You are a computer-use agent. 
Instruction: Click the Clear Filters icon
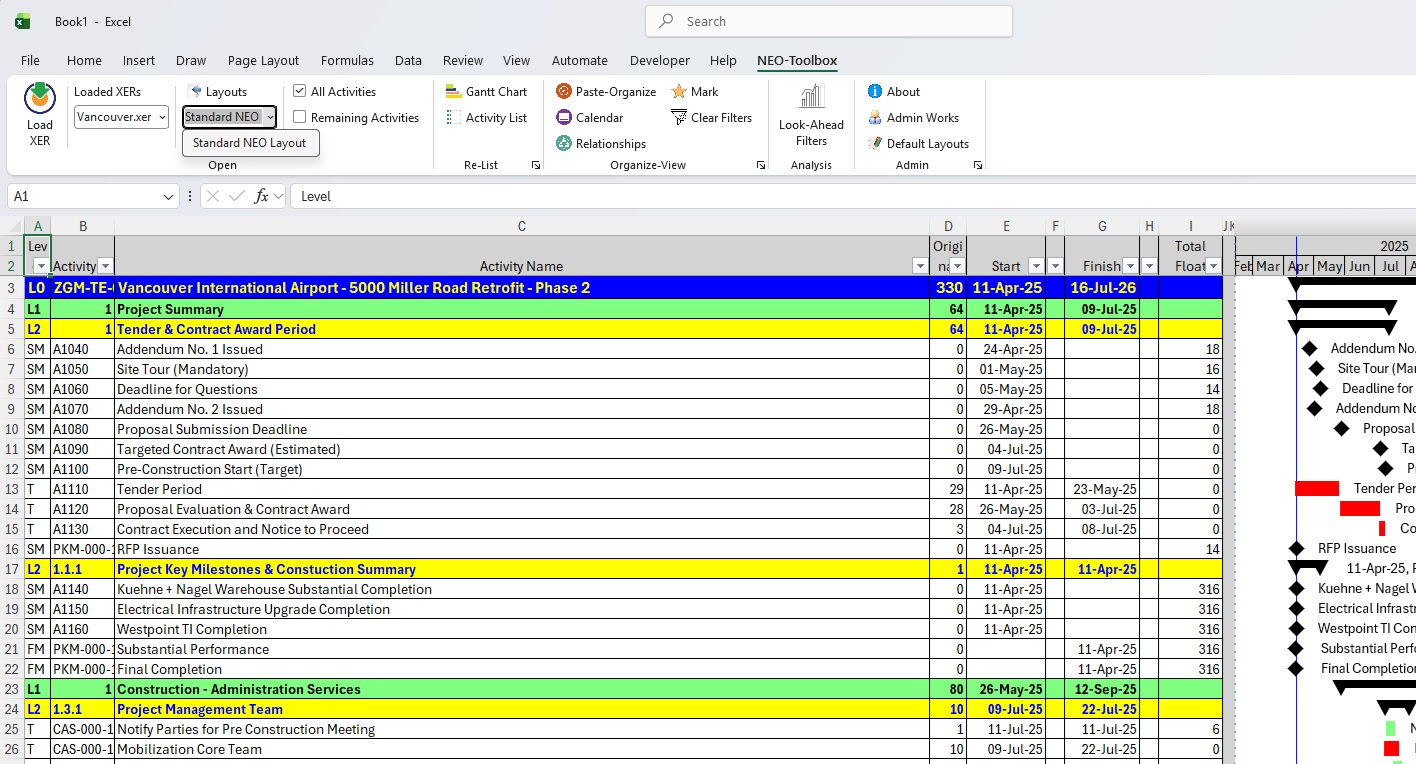tap(680, 117)
